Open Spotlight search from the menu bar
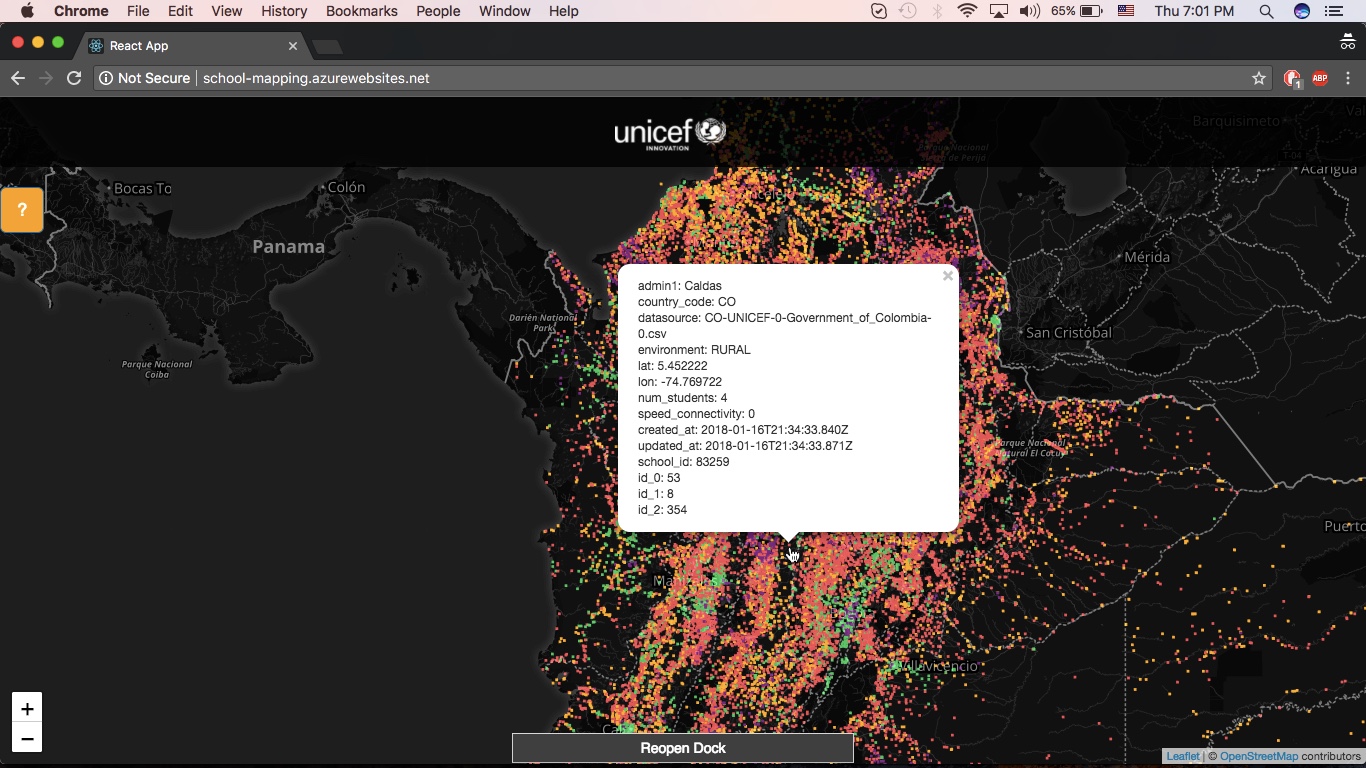The width and height of the screenshot is (1366, 768). point(1266,11)
